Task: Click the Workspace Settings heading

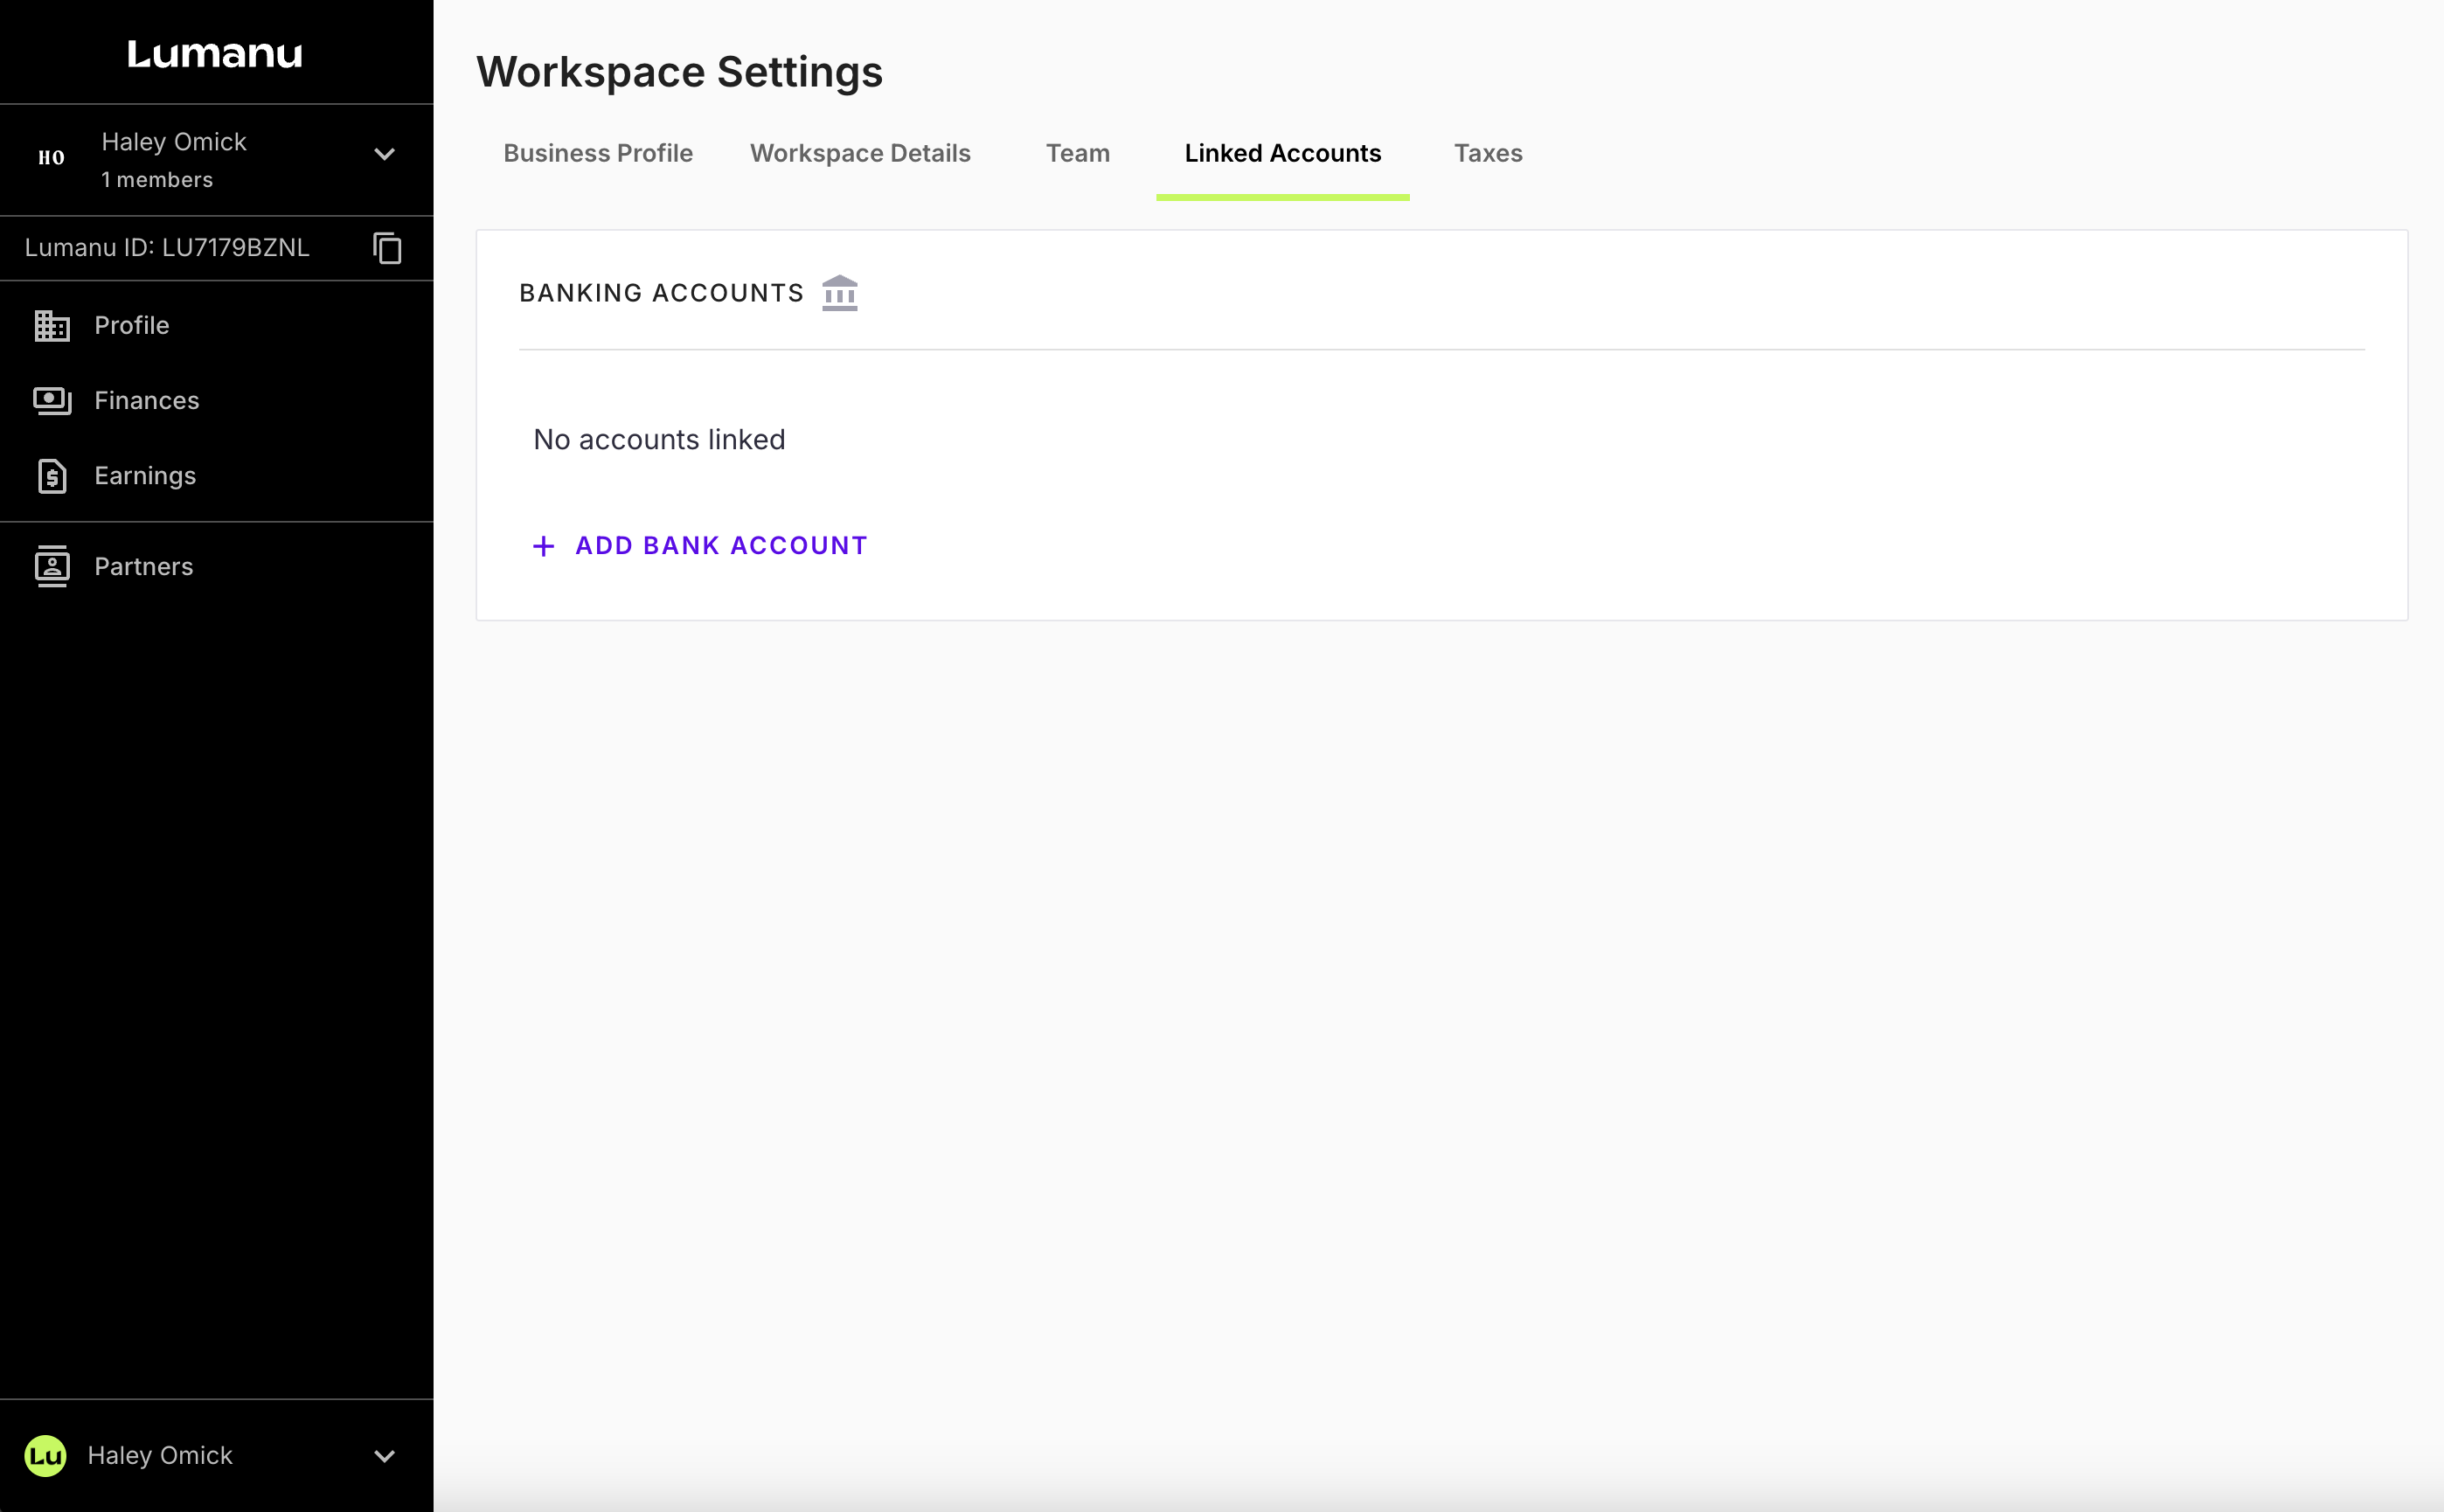Action: [679, 72]
